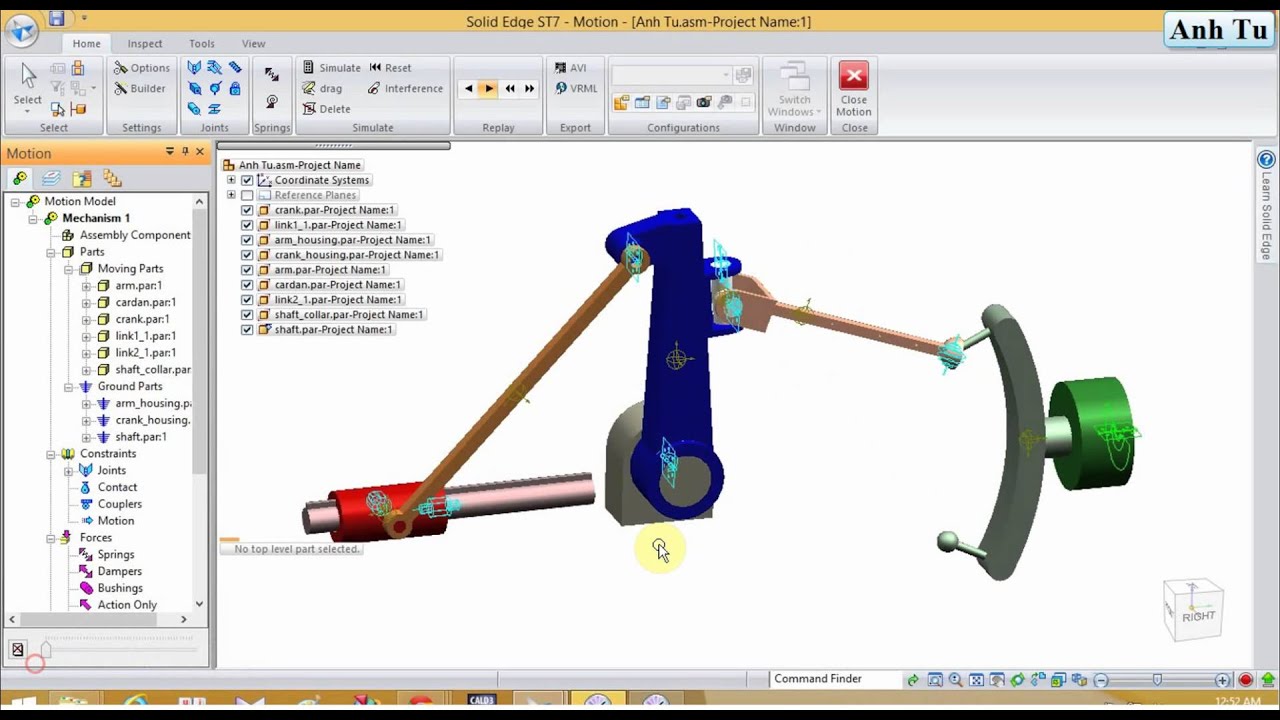Open the Switch Windows menu
1280x720 pixels.
794,90
